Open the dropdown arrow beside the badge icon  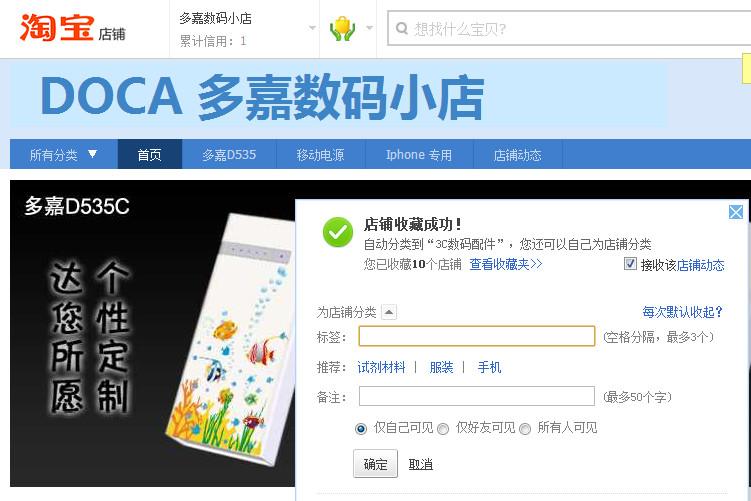369,28
